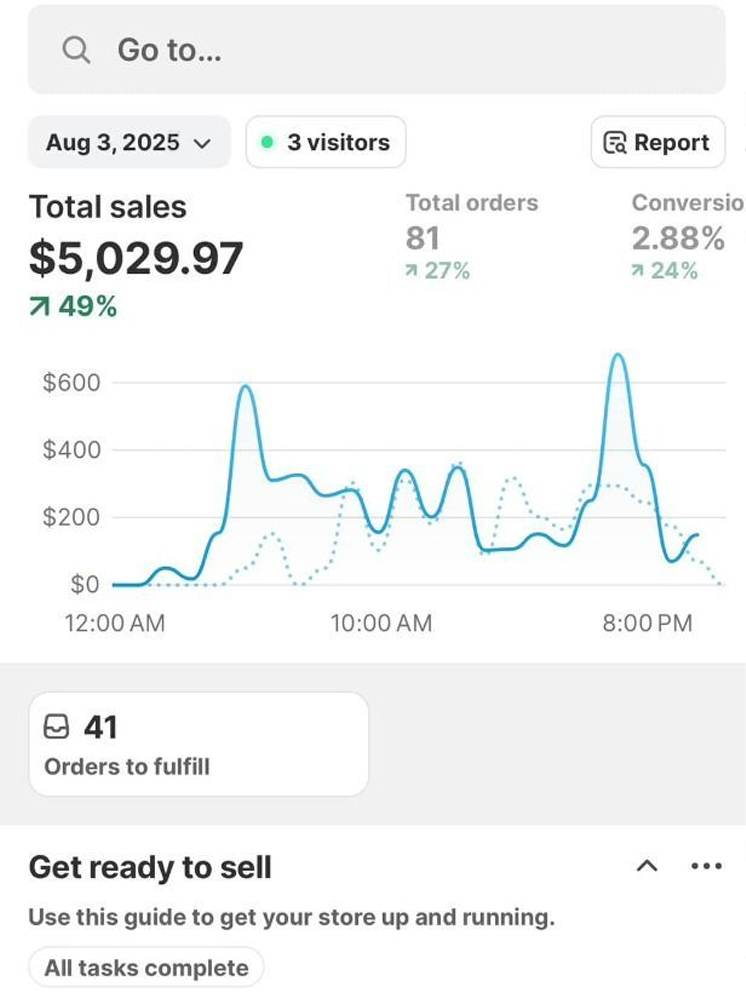
Task: Collapse the Get ready to sell section
Action: click(647, 866)
